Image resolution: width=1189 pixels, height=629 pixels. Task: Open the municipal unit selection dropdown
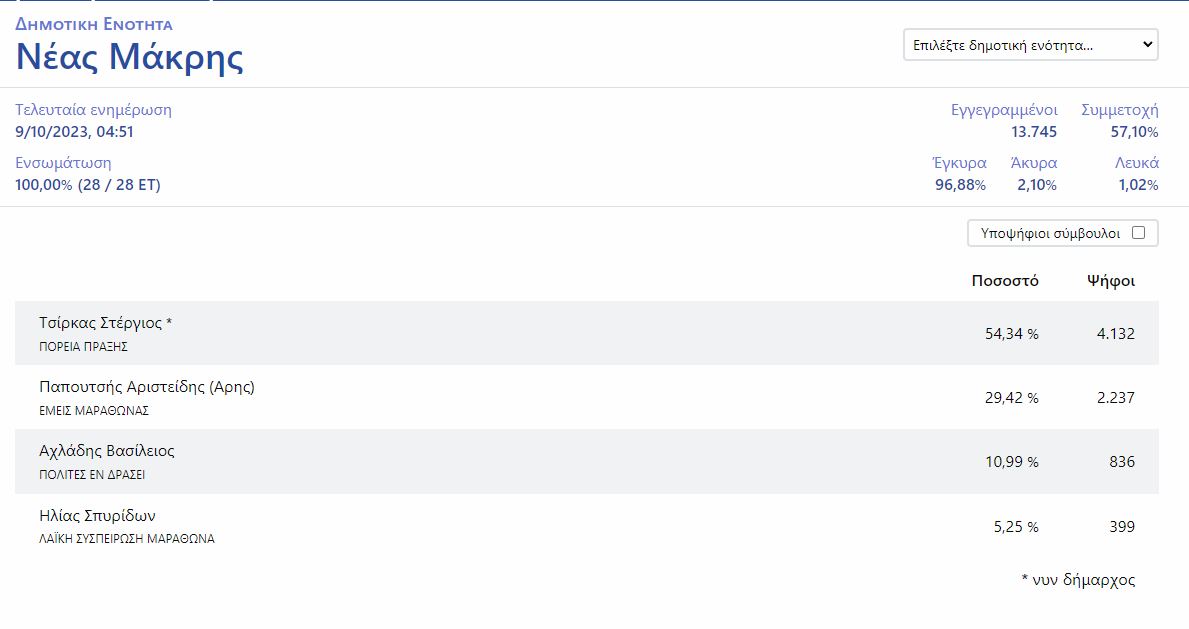[x=1030, y=45]
